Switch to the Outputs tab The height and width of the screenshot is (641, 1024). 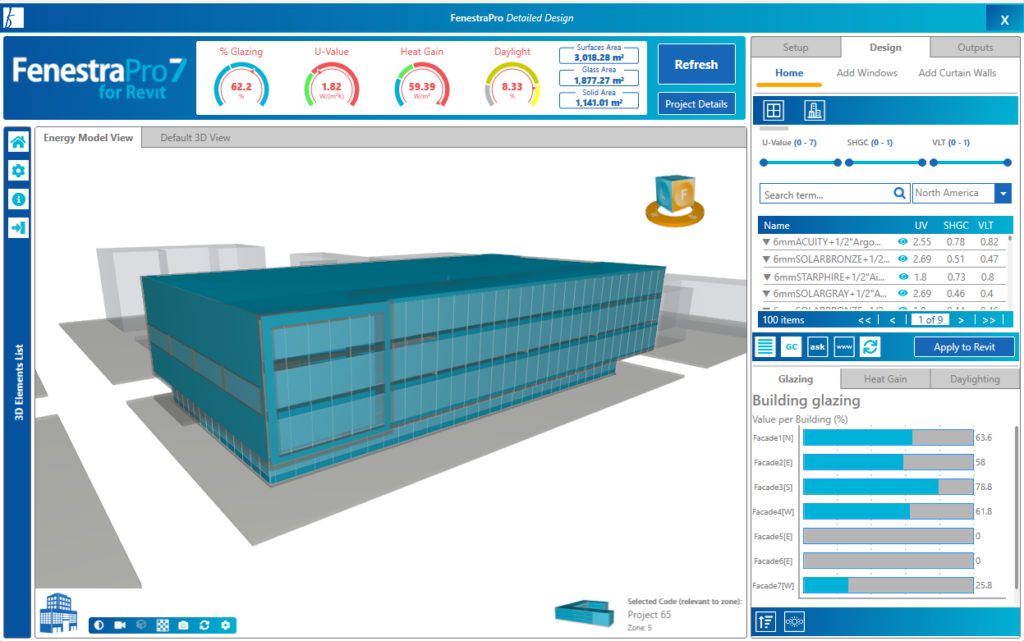click(x=975, y=47)
